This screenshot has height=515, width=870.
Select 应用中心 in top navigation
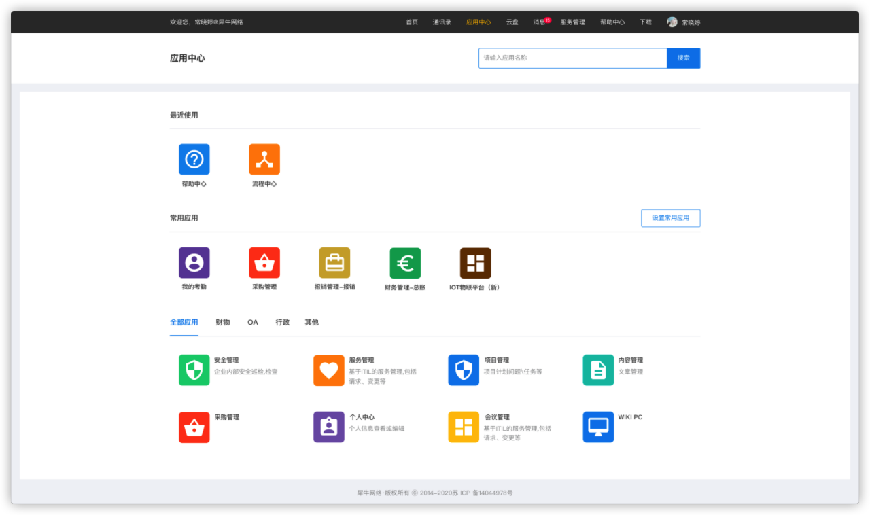[x=478, y=22]
